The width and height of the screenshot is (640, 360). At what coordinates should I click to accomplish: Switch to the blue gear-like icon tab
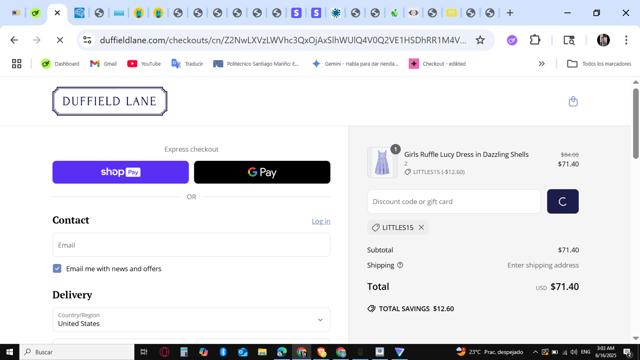click(x=336, y=13)
